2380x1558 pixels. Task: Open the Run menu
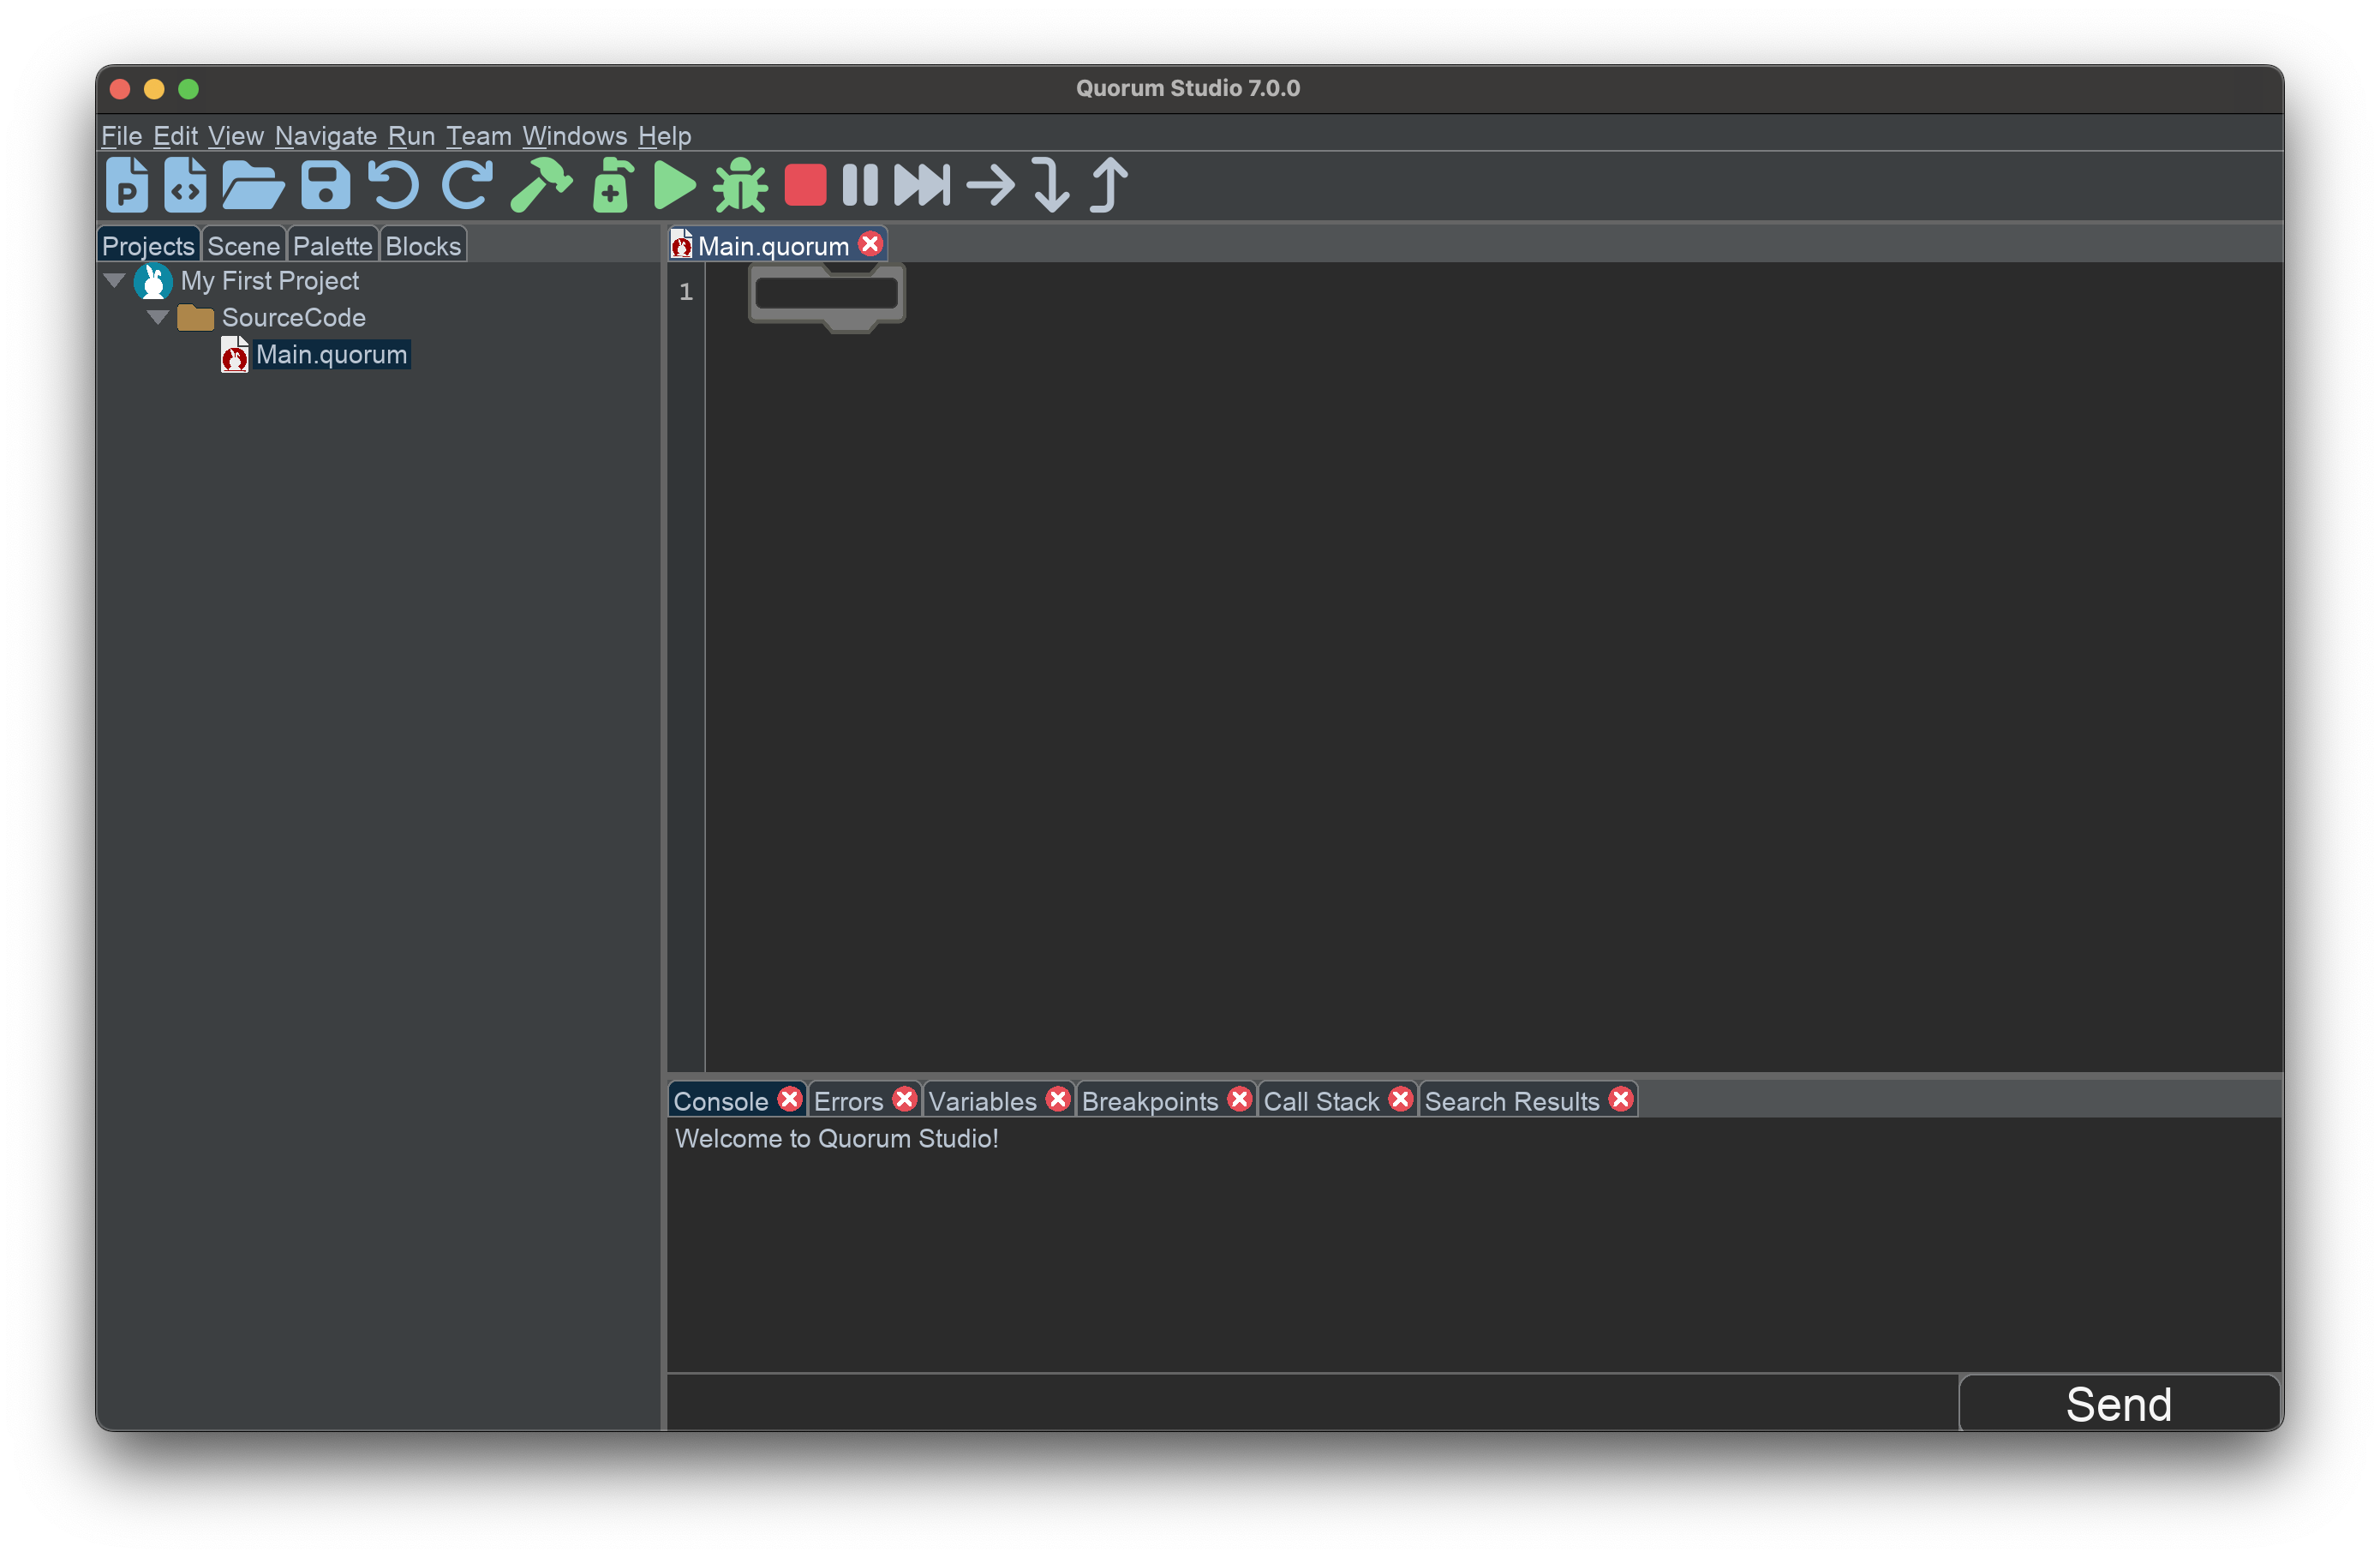(x=411, y=136)
